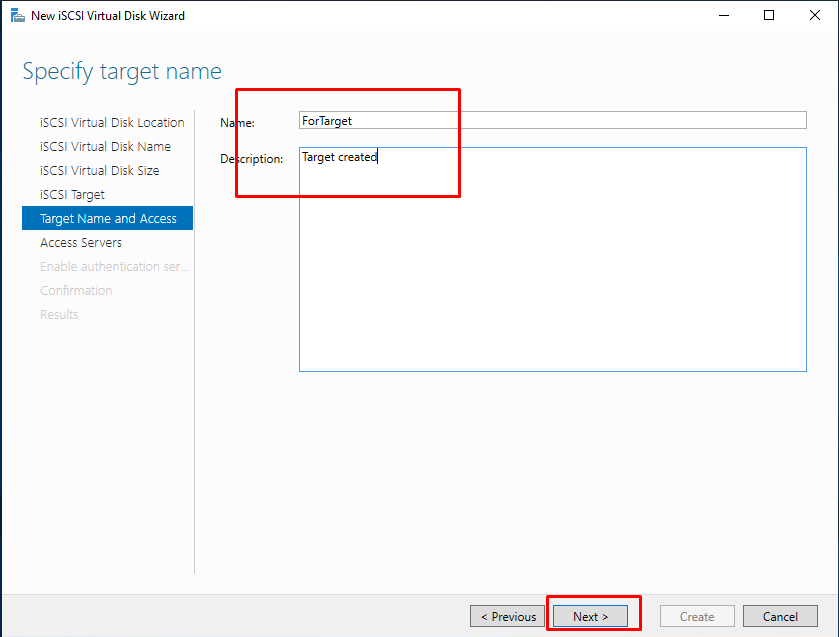The image size is (839, 637).
Task: Select Target Name and Access step
Action: (108, 218)
